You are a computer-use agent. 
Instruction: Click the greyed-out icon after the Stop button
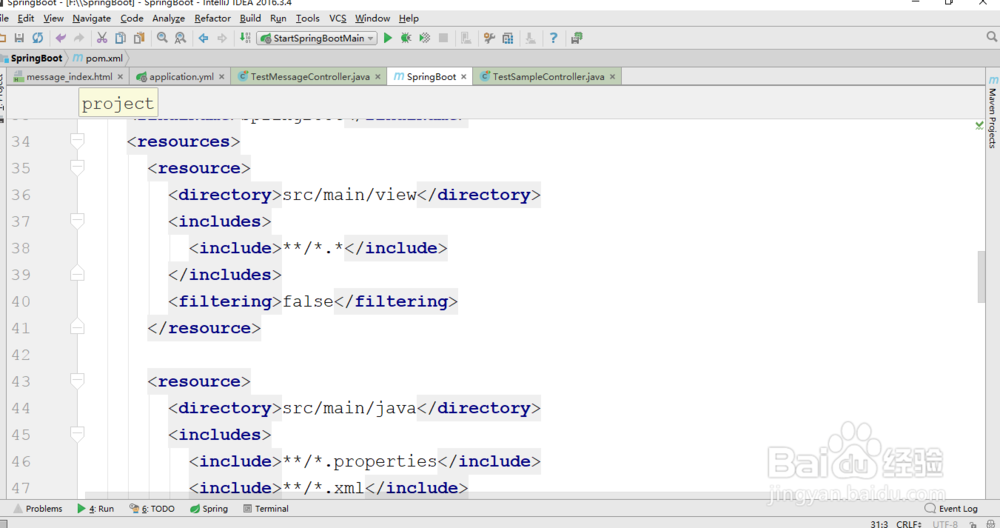466,38
